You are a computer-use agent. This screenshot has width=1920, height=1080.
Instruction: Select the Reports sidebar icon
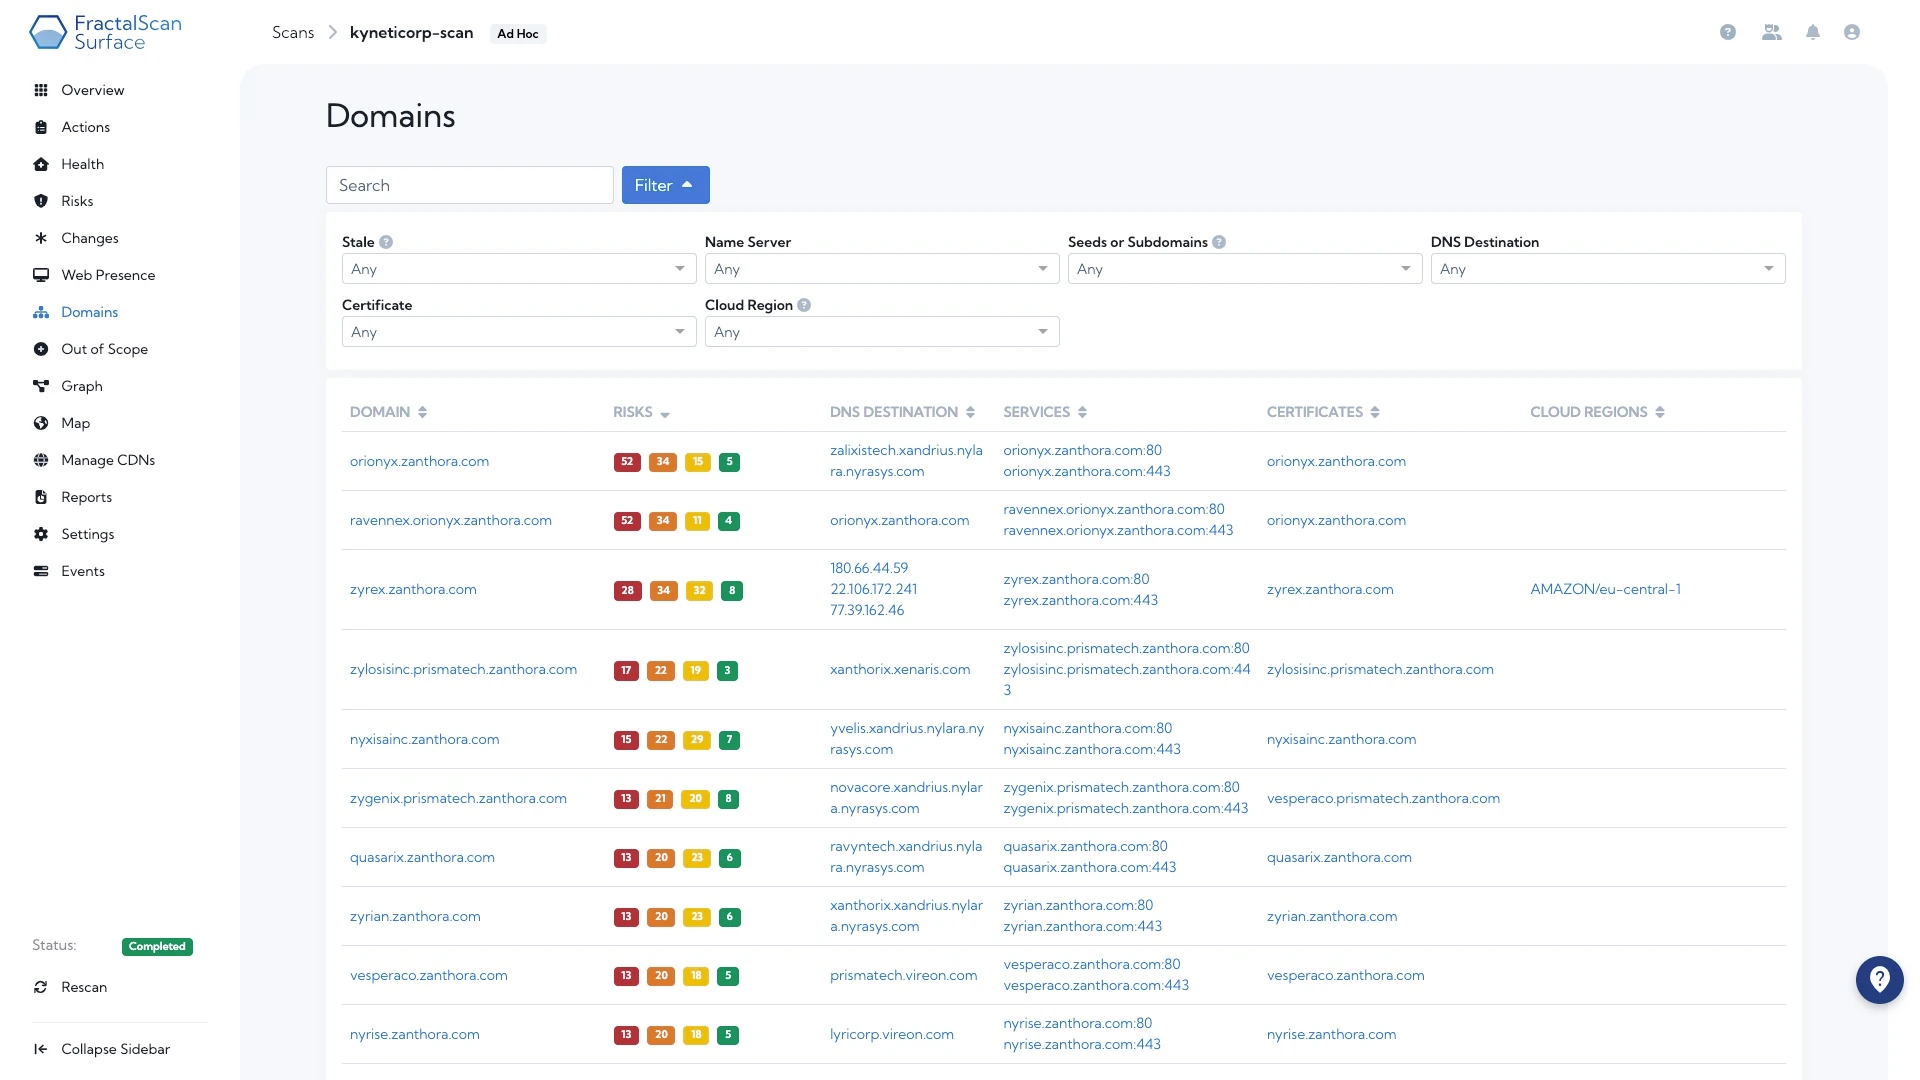[42, 497]
